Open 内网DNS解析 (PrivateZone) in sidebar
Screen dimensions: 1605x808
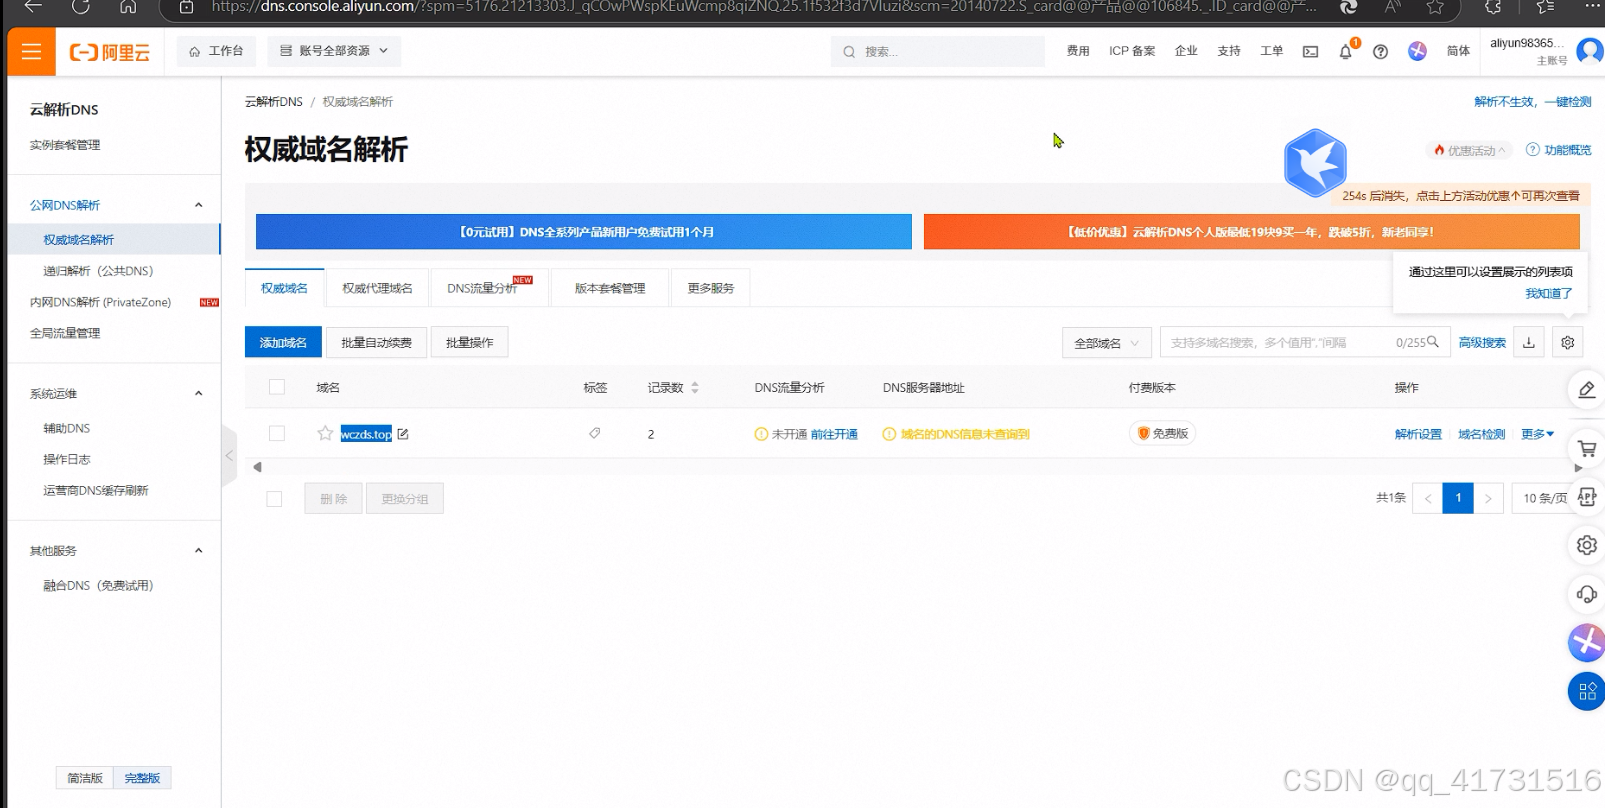click(x=101, y=302)
